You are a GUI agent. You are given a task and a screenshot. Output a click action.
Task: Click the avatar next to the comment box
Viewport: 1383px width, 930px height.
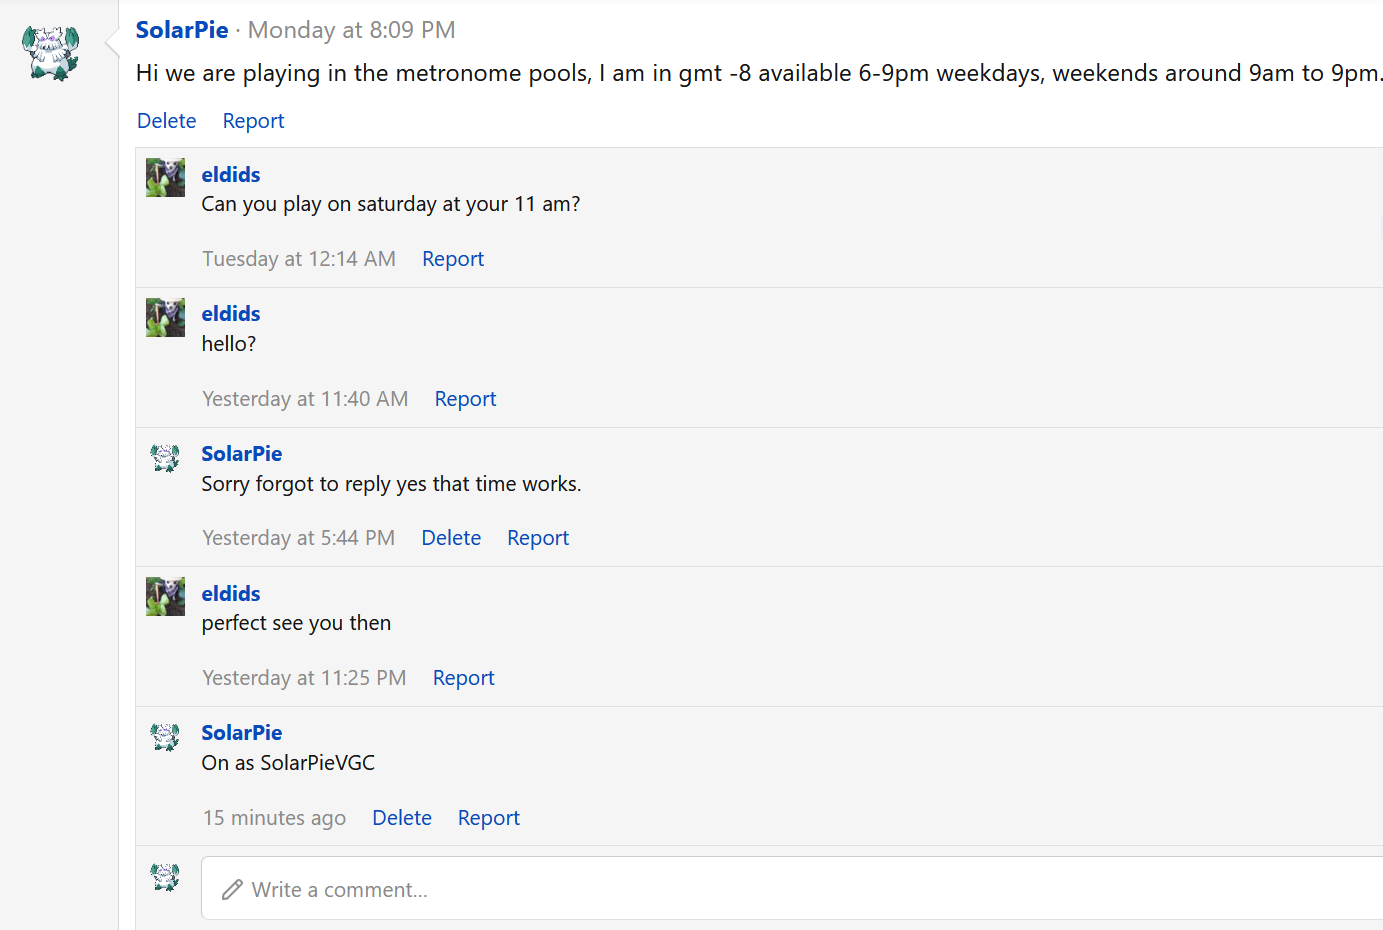[165, 877]
